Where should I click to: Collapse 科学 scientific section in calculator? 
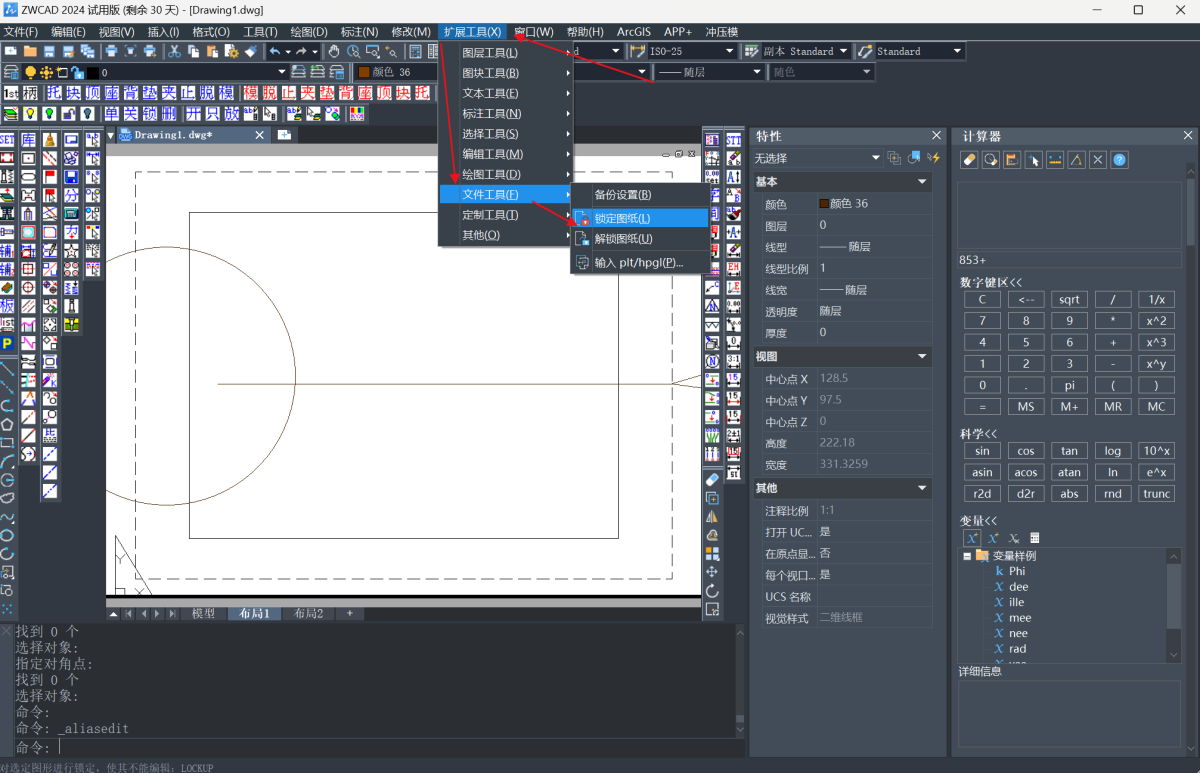tap(979, 434)
